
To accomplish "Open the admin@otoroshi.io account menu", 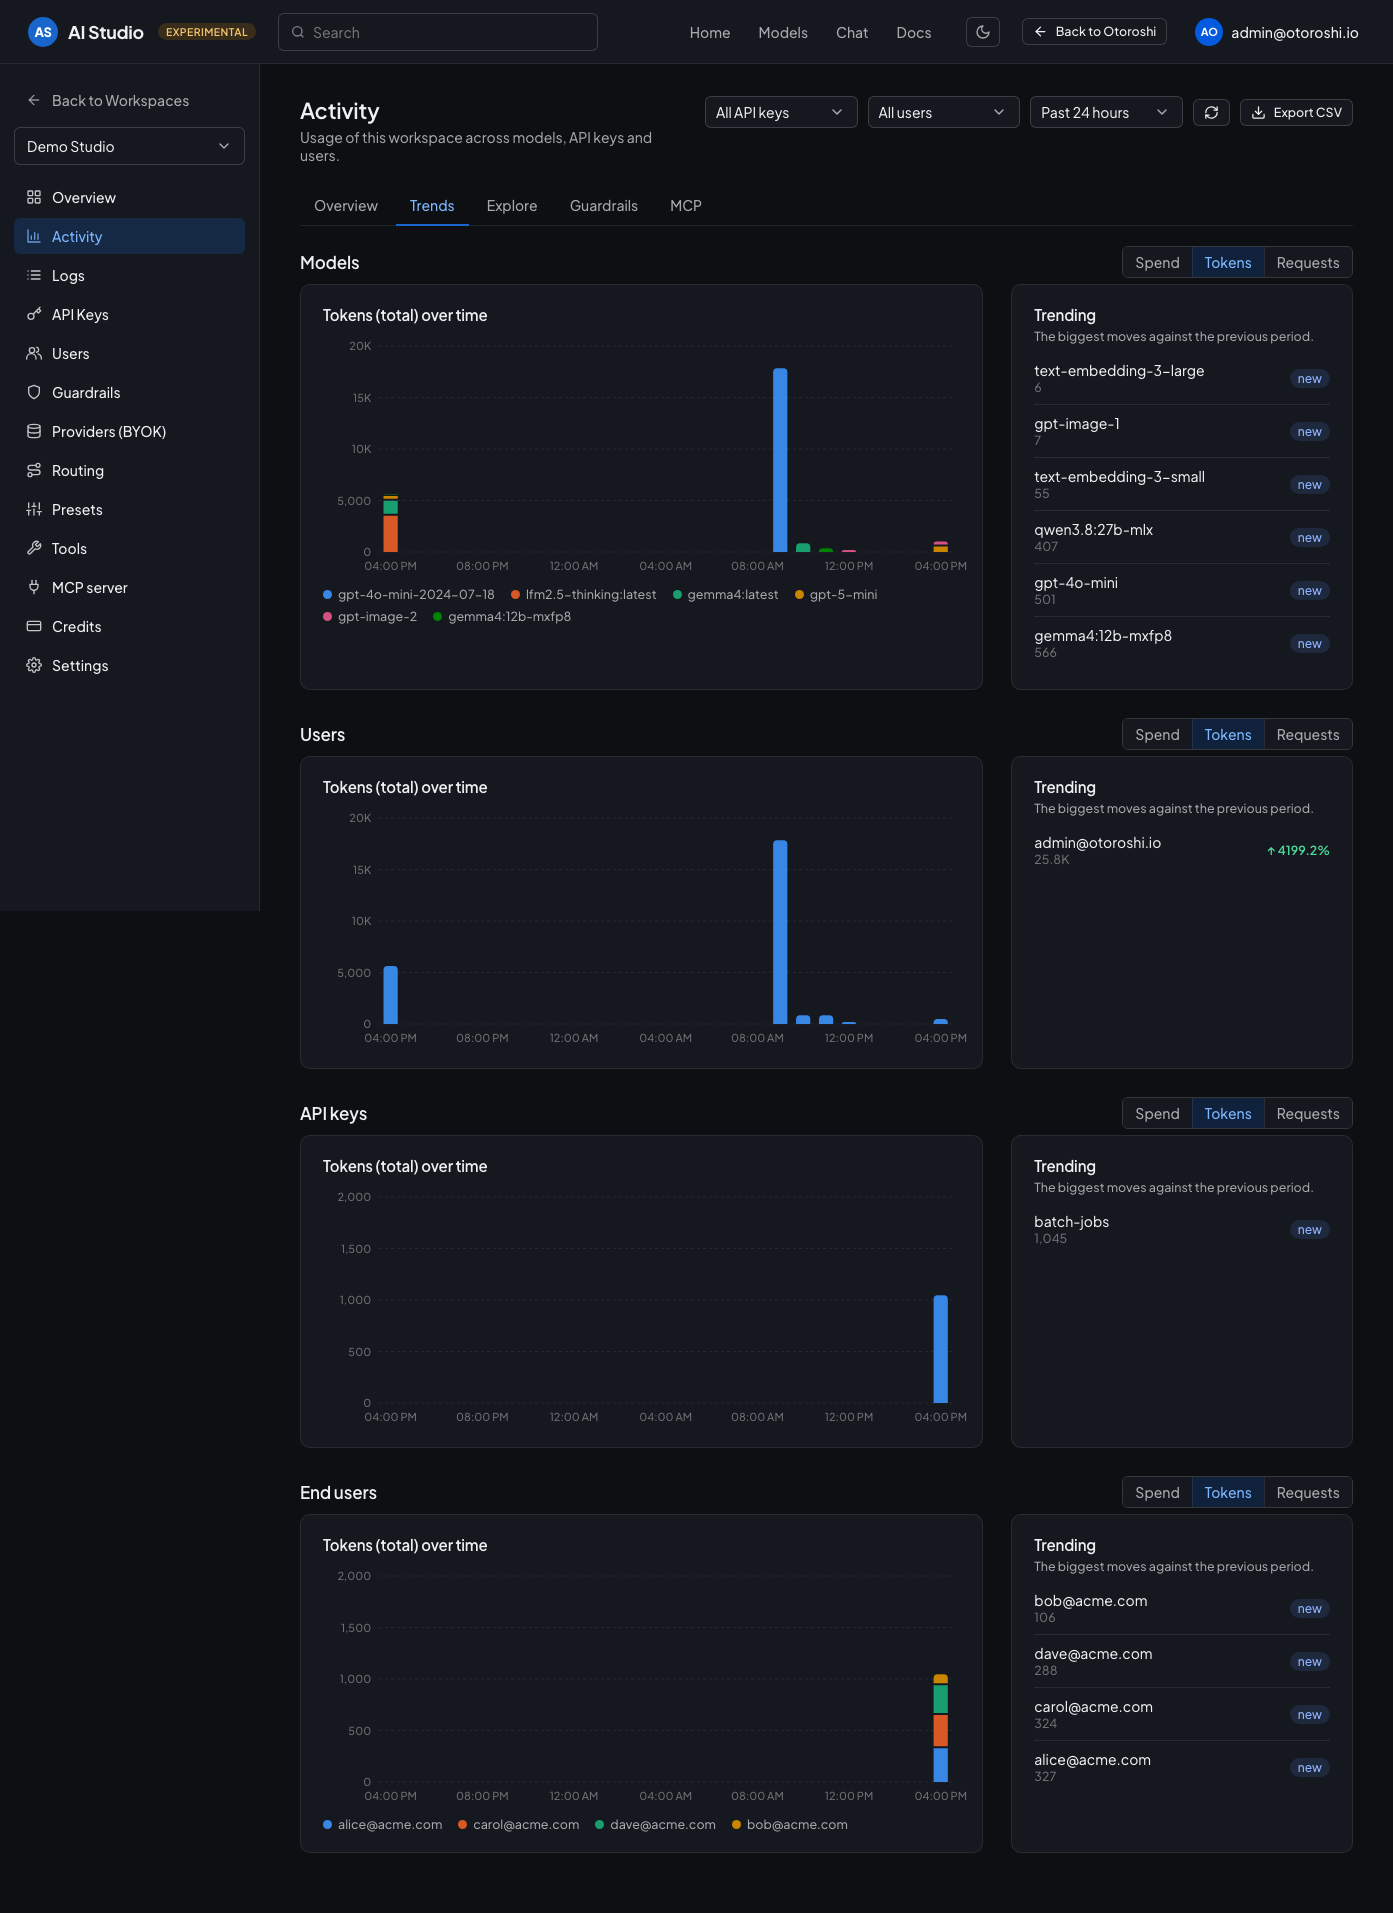I will (1277, 32).
